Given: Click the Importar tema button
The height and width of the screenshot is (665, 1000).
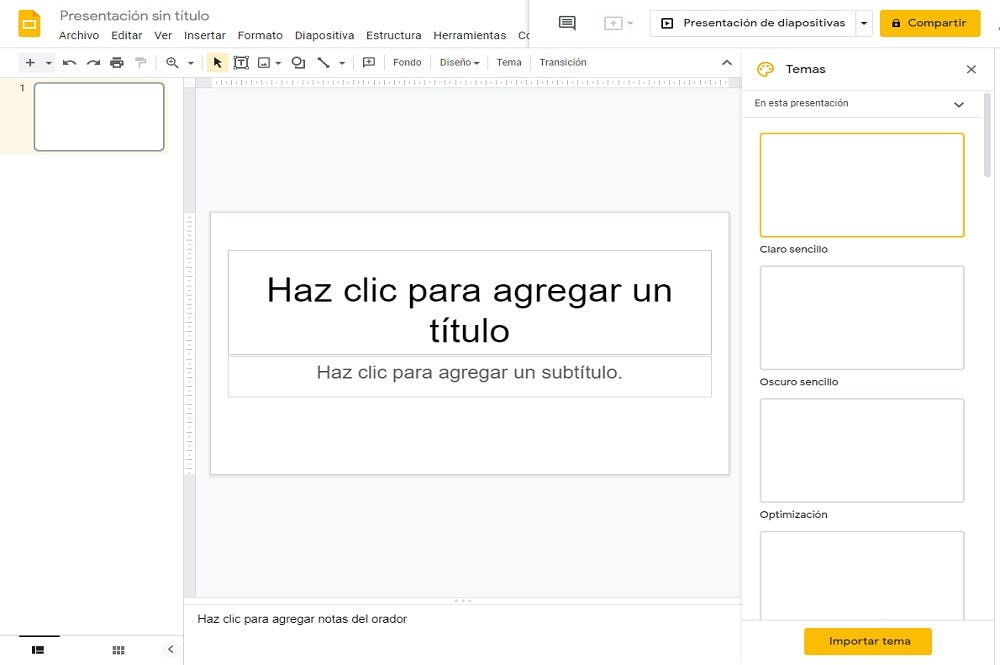Looking at the screenshot, I should 868,641.
